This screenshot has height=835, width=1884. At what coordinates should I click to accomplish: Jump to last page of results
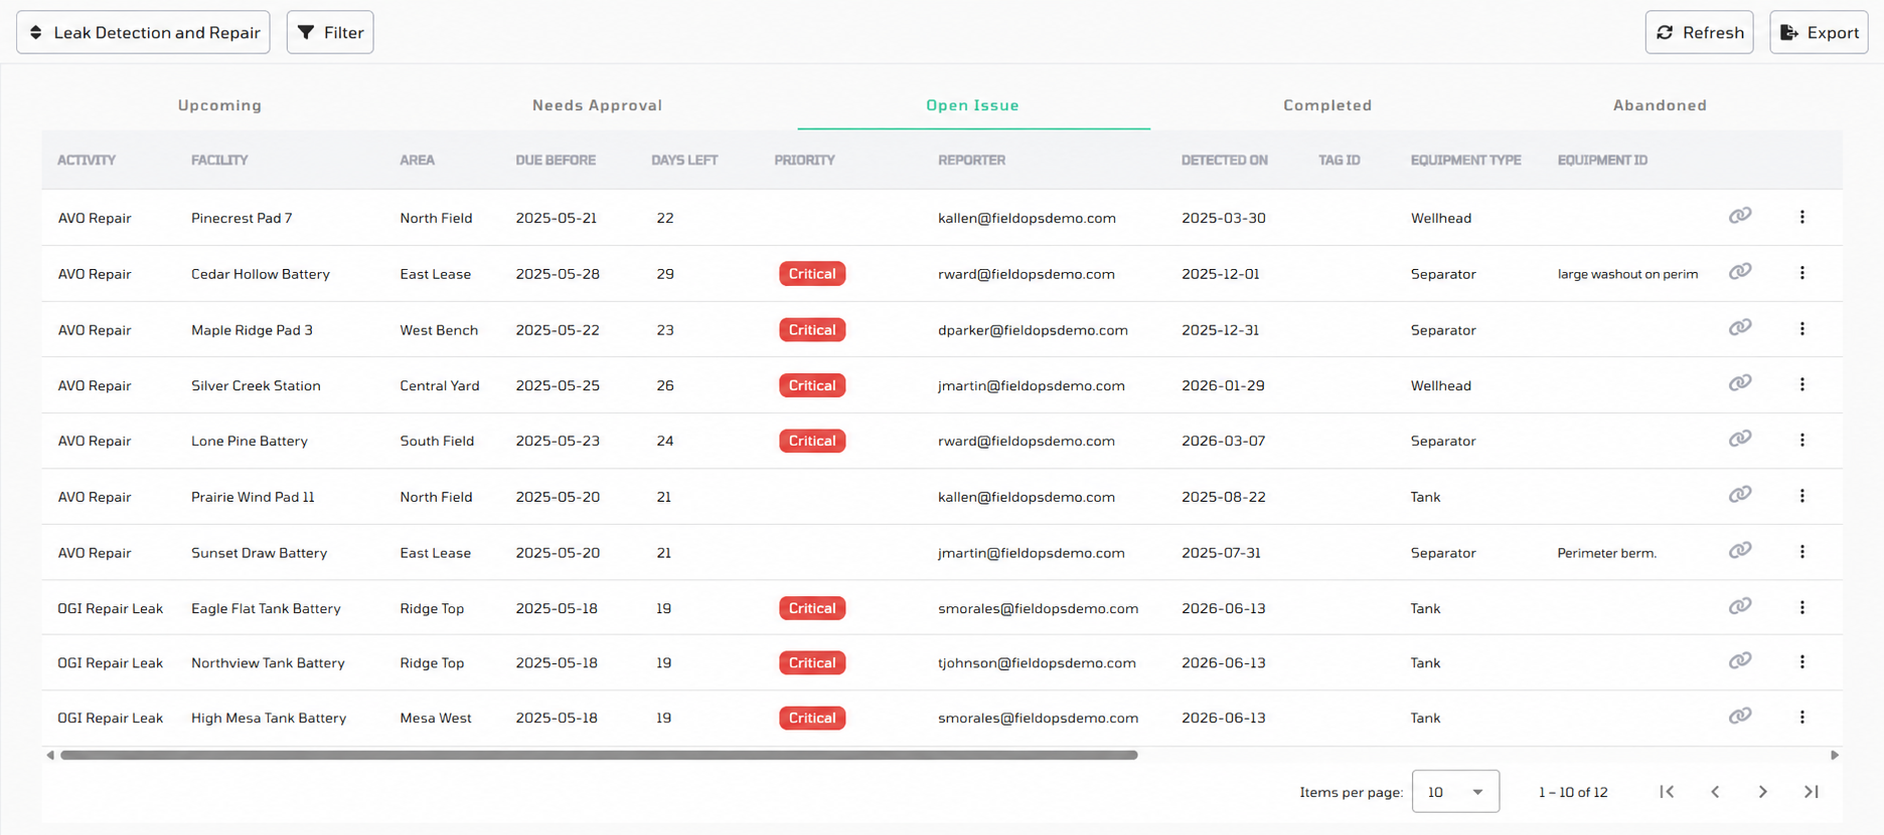click(x=1811, y=792)
